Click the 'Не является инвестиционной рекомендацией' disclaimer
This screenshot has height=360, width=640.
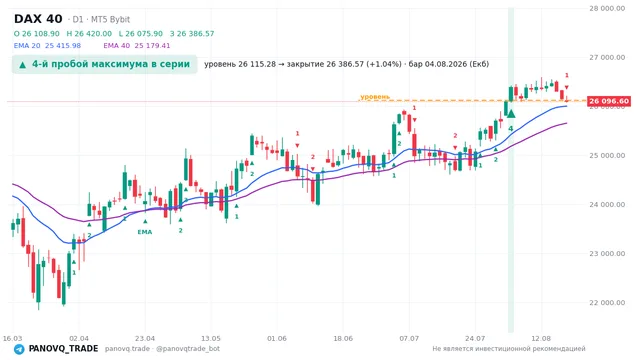click(x=509, y=349)
